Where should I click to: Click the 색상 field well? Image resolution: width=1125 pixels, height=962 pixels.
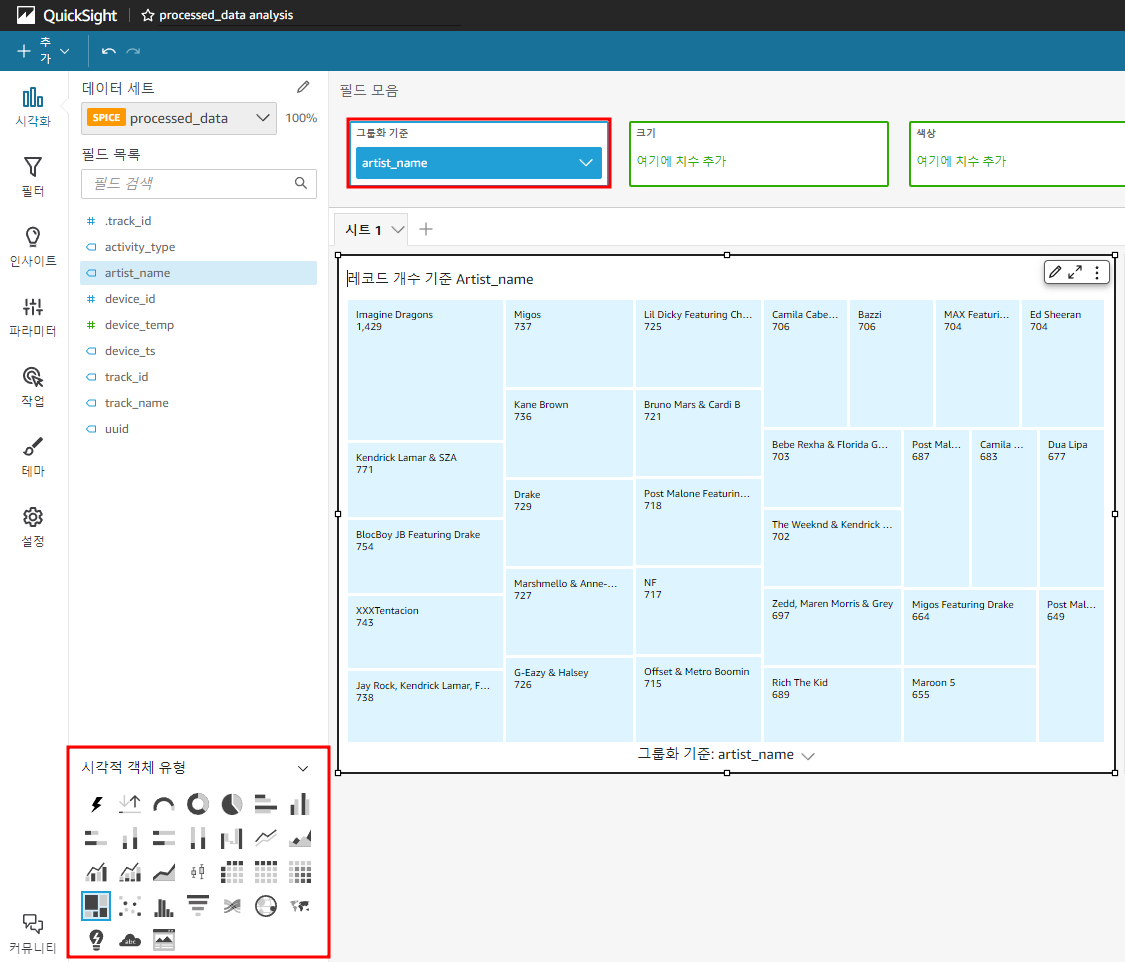coord(1017,154)
